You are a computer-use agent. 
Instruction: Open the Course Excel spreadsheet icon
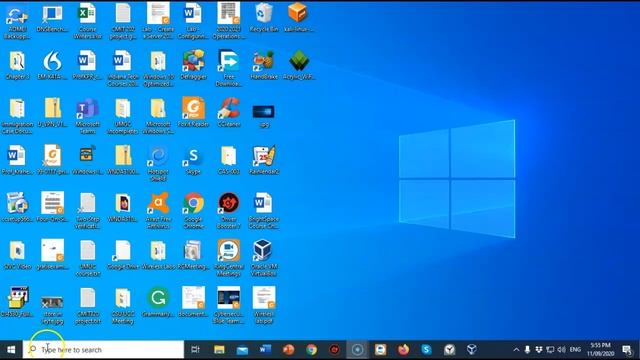point(87,20)
